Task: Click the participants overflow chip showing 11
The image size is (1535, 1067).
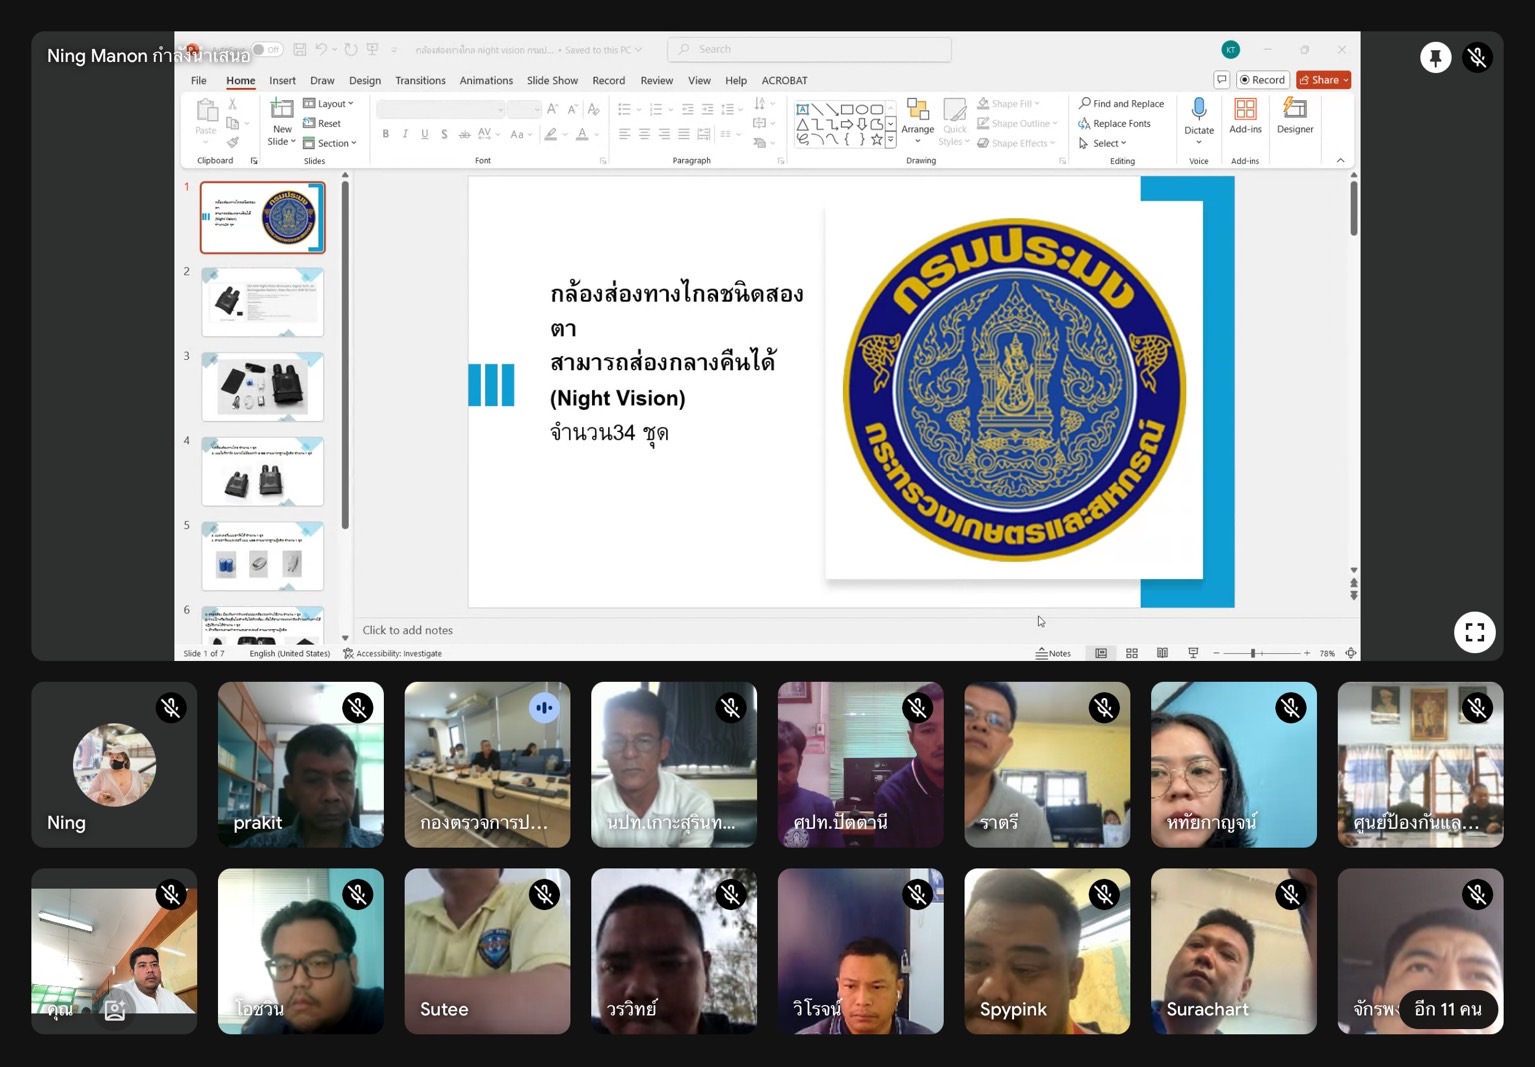Action: 1447,1009
